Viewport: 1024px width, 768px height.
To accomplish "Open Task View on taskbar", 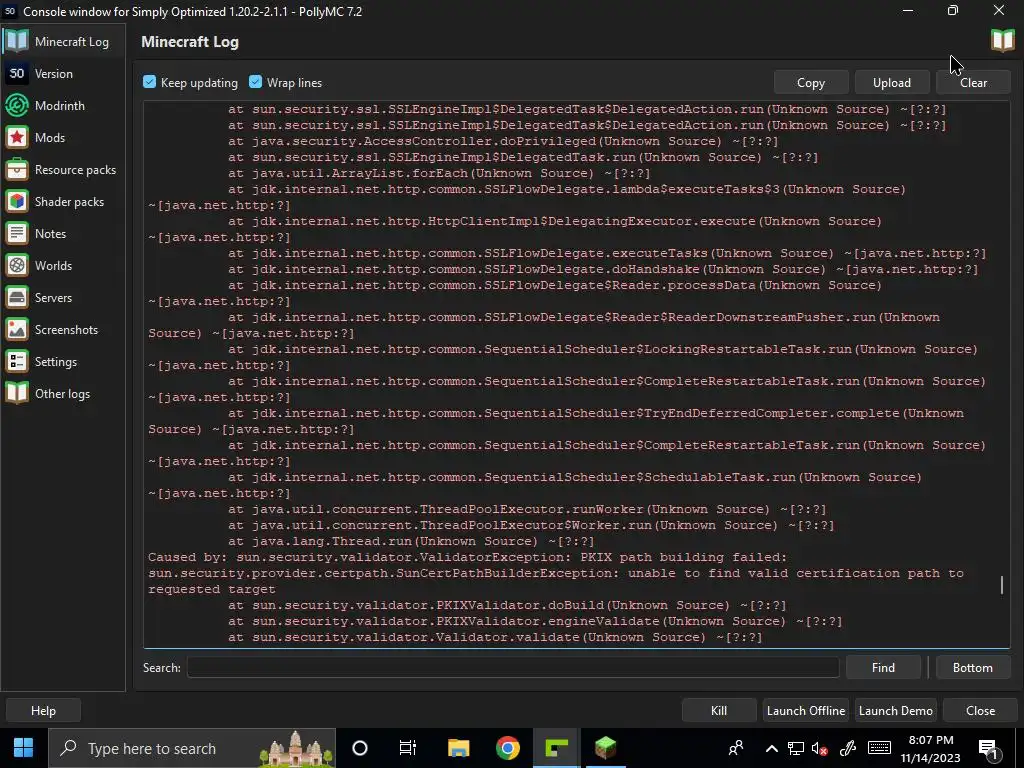I will 408,748.
